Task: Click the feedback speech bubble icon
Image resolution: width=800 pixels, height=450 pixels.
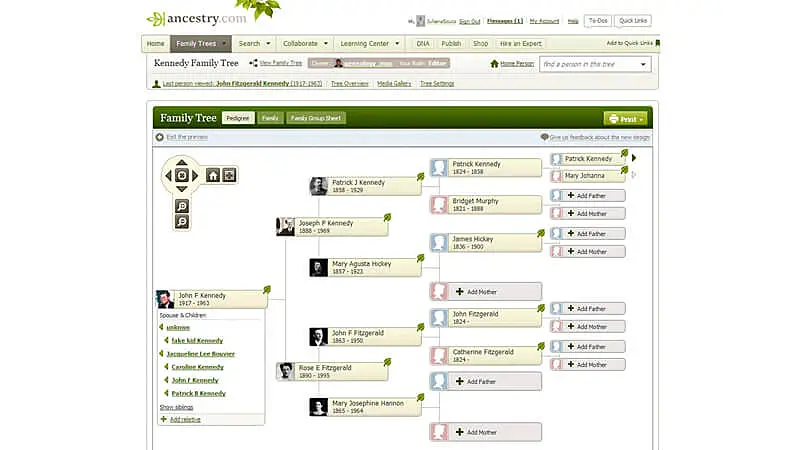Action: pyautogui.click(x=544, y=137)
